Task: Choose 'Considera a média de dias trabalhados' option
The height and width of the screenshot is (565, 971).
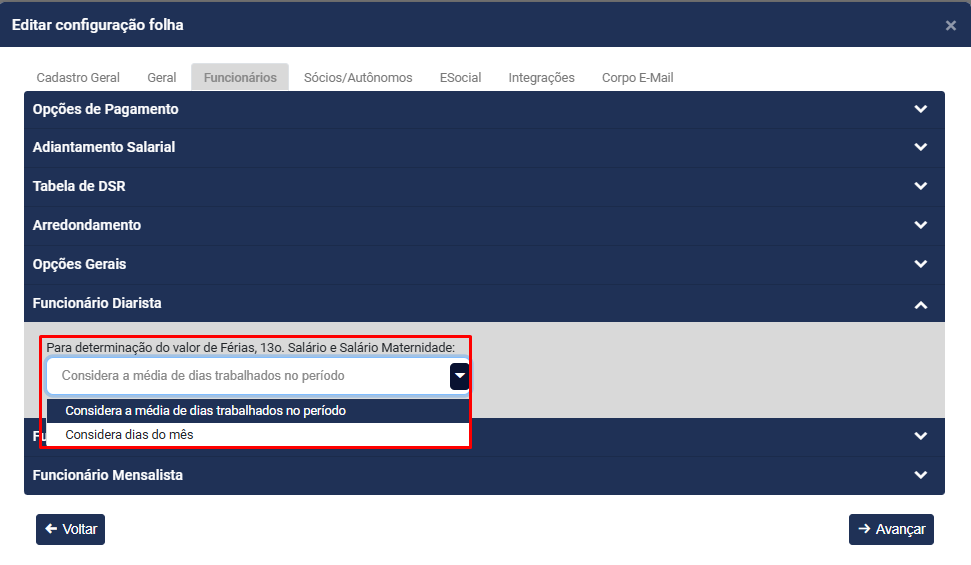Action: 258,411
